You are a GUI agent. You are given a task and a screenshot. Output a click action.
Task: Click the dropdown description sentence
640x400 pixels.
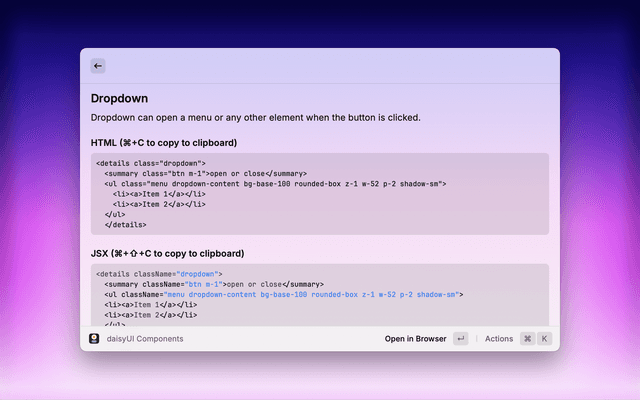pos(255,118)
